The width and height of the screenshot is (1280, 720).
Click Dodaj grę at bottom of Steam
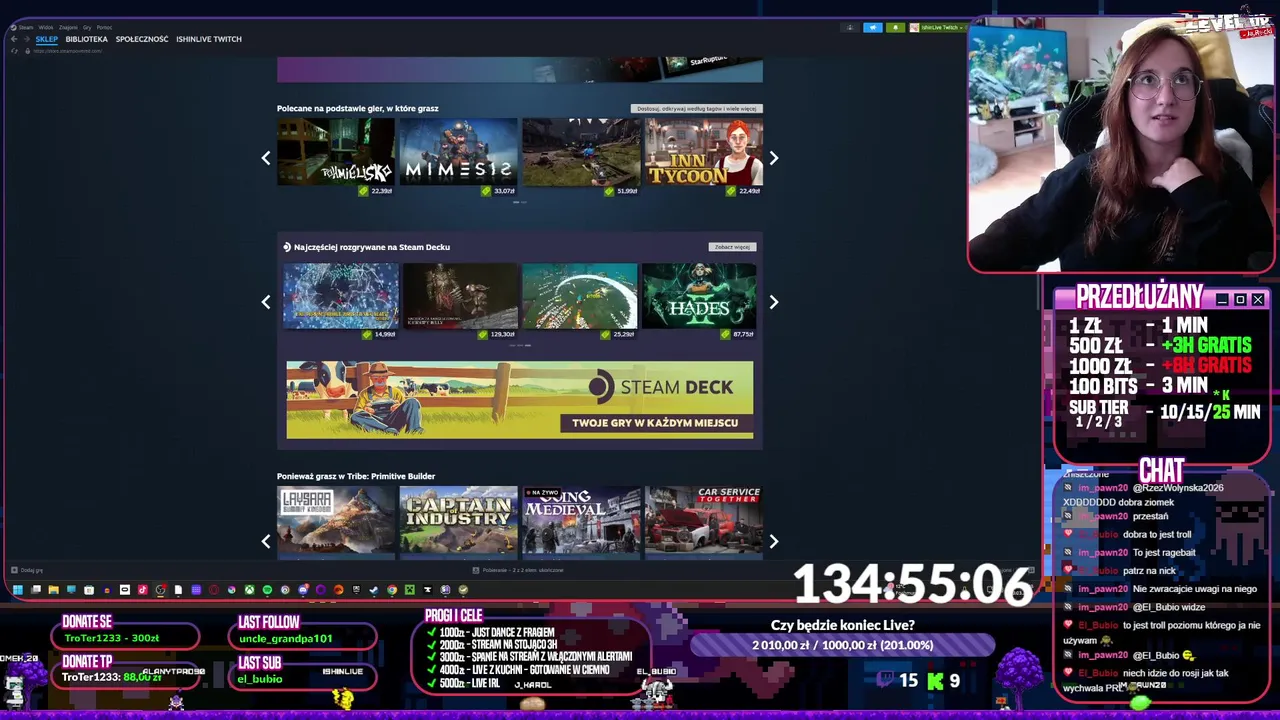[x=27, y=570]
